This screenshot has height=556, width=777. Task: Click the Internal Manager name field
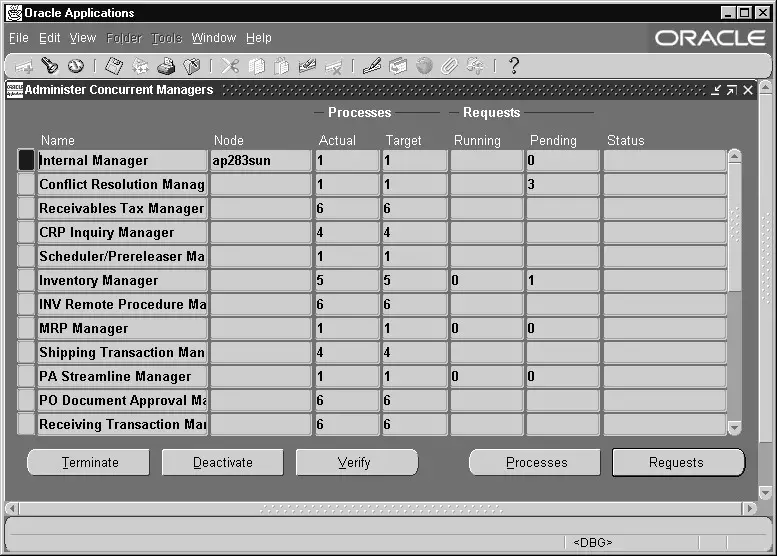click(122, 161)
